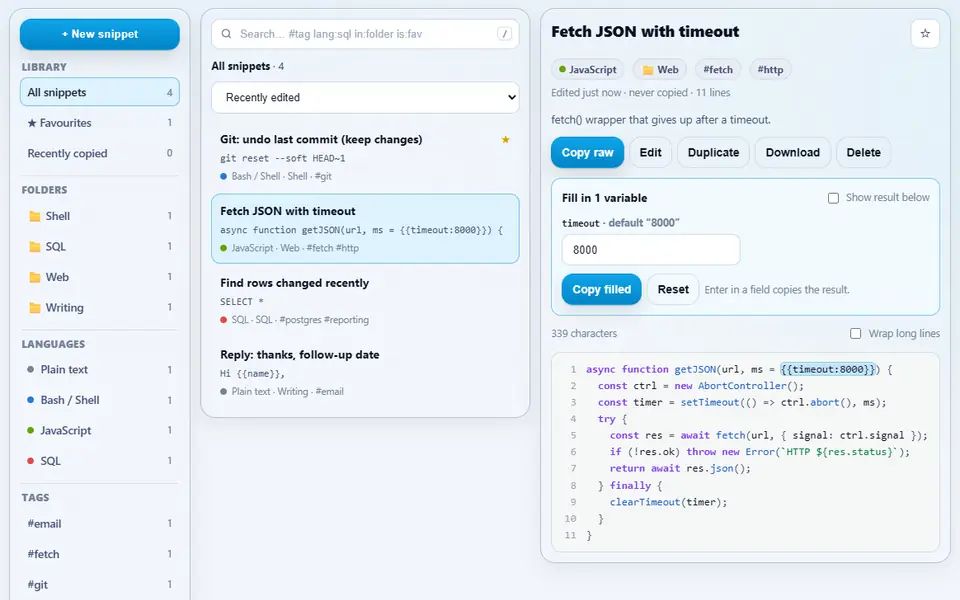Screen dimensions: 960x600
Task: Filter by the #git tag in sidebar
Action: point(100,585)
